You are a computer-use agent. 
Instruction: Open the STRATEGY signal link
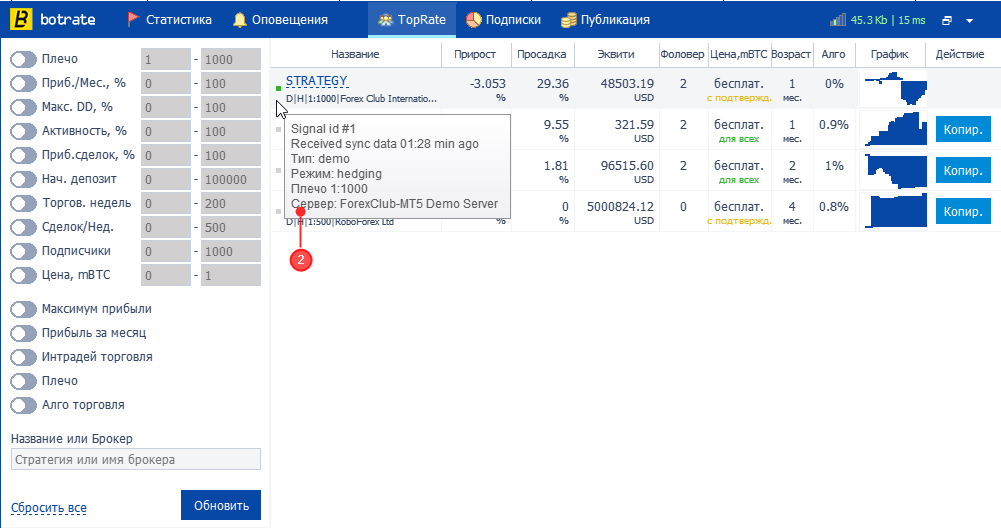pos(317,81)
